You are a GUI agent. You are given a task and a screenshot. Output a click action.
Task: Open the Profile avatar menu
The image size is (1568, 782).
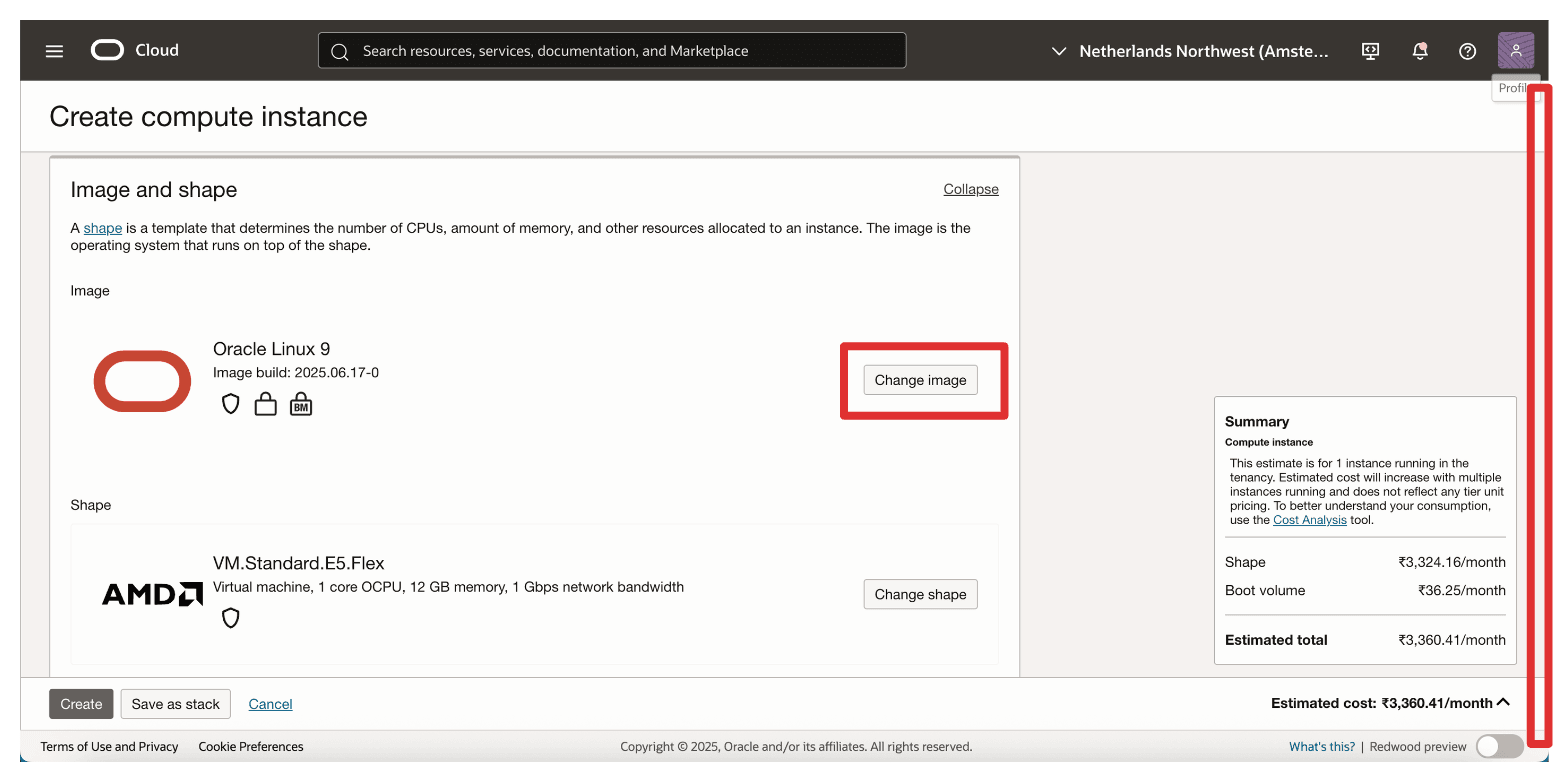1515,51
